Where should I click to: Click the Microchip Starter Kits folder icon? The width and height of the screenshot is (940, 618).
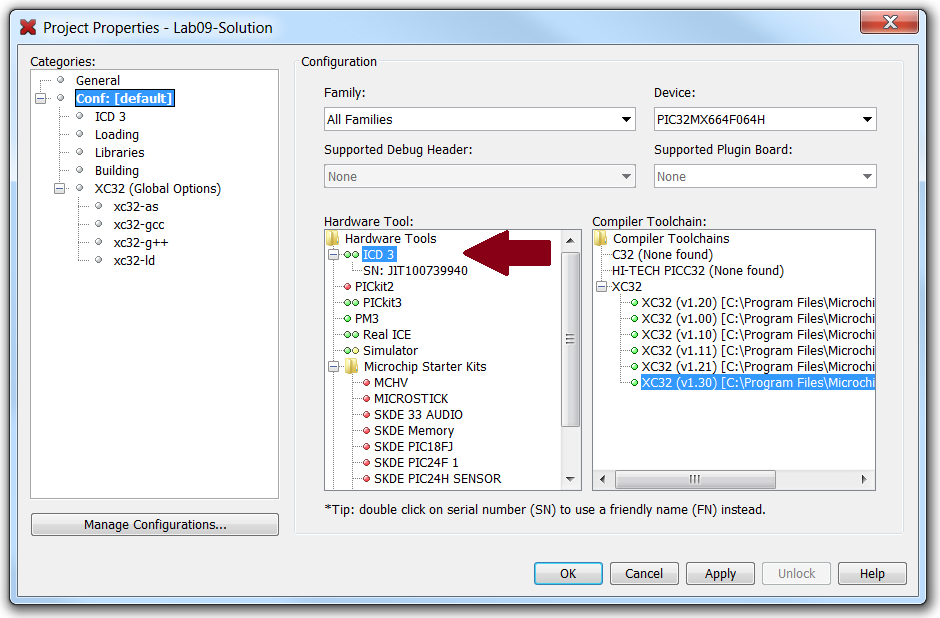(x=352, y=367)
